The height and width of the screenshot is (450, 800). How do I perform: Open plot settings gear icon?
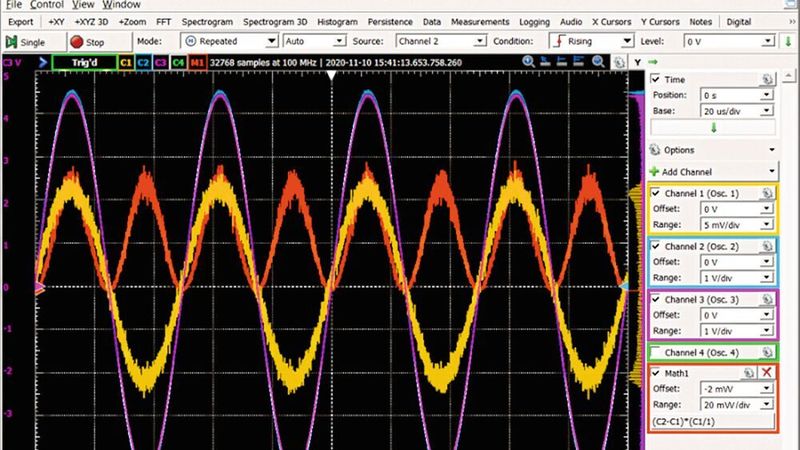619,62
